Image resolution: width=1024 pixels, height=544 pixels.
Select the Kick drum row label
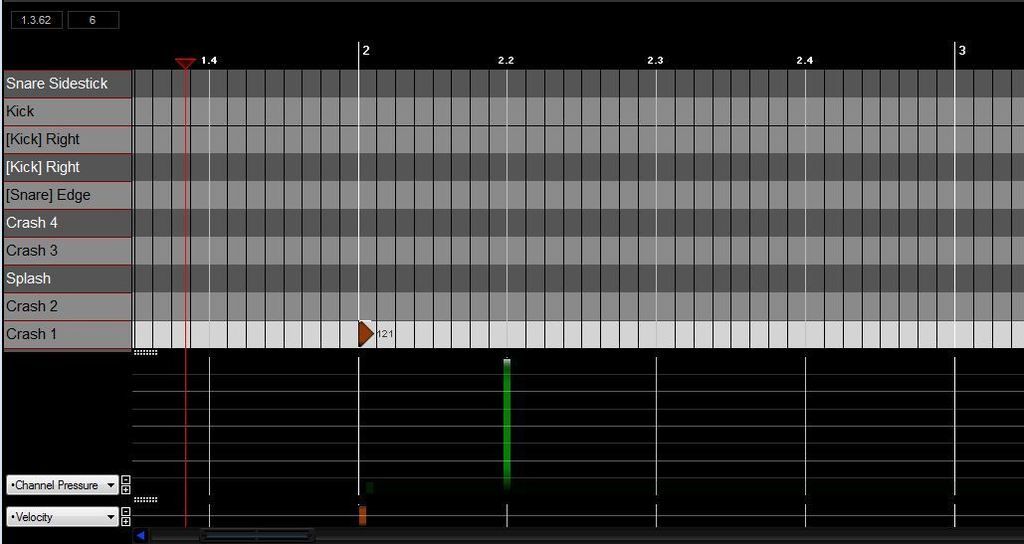pos(68,112)
